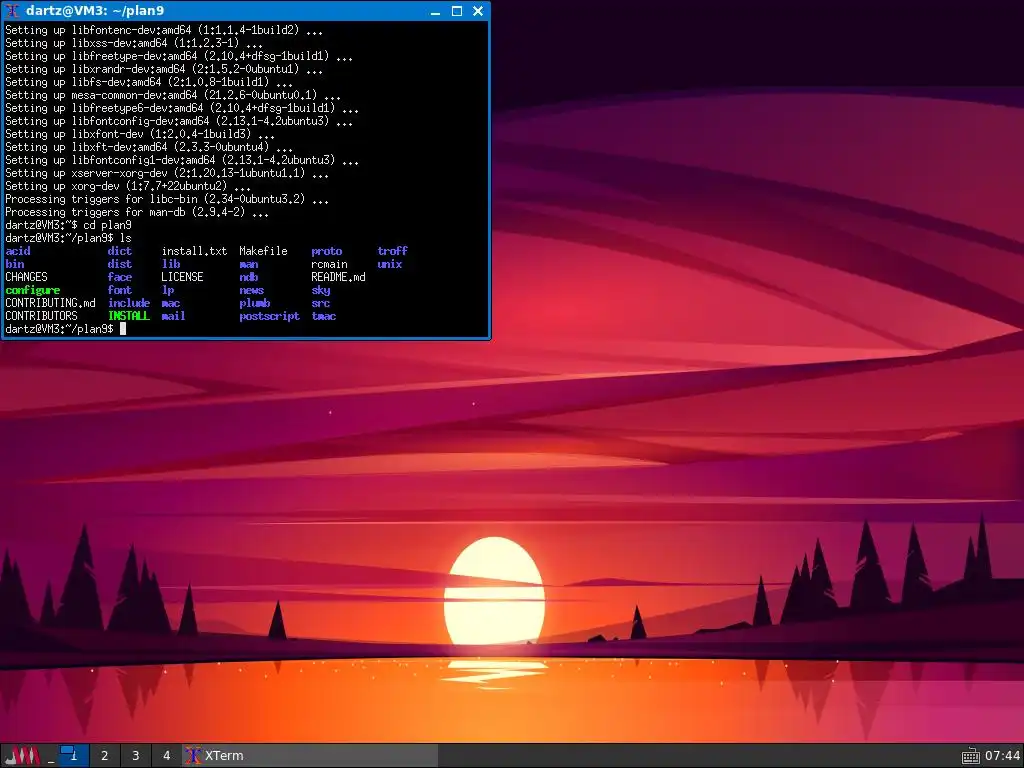Screen dimensions: 1024x768
Task: Click the 'acid' directory name
Action: pyautogui.click(x=18, y=251)
